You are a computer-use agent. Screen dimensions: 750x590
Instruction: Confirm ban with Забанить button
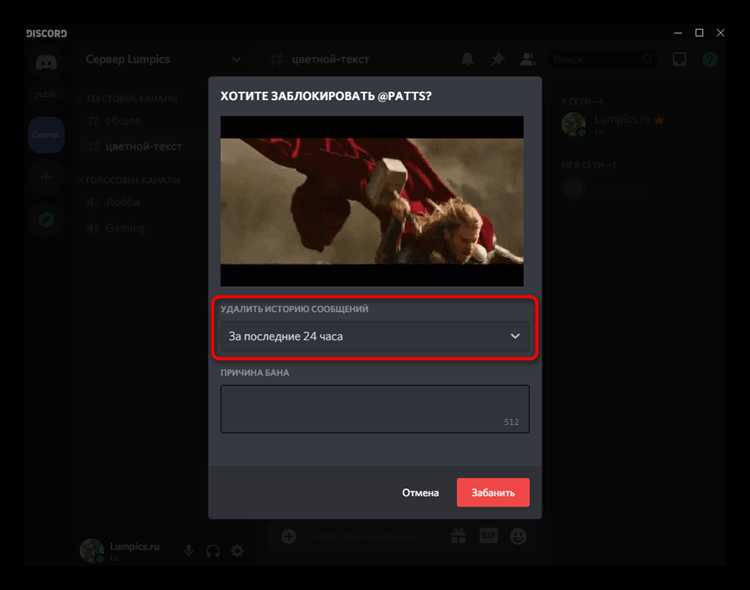tap(493, 492)
